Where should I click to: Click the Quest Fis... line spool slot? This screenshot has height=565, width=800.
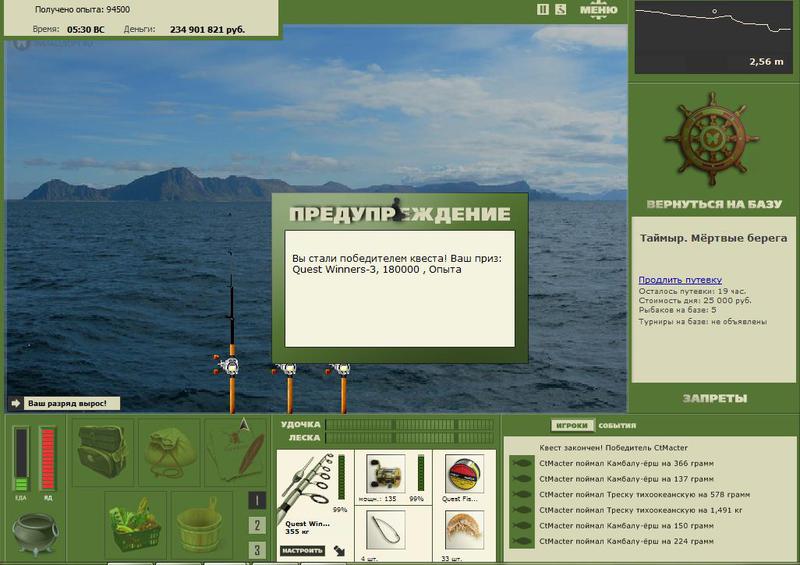point(464,478)
